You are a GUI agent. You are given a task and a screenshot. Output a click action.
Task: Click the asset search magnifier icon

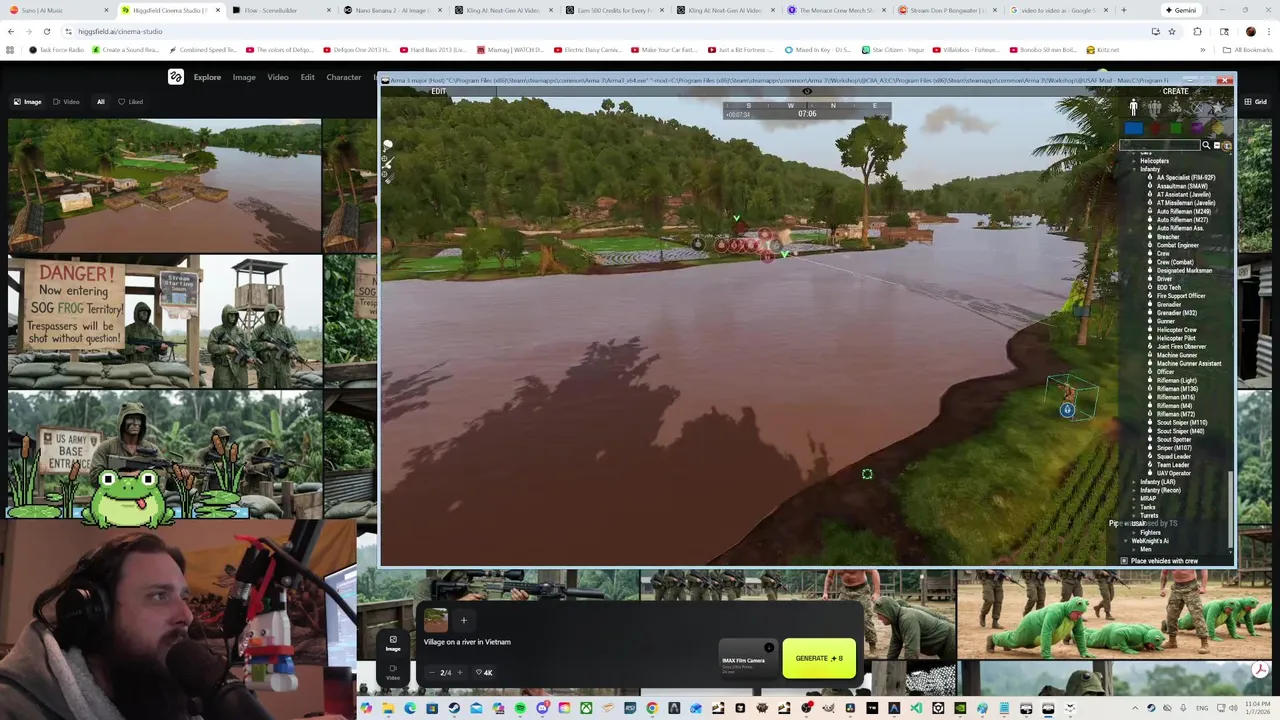coord(1206,145)
